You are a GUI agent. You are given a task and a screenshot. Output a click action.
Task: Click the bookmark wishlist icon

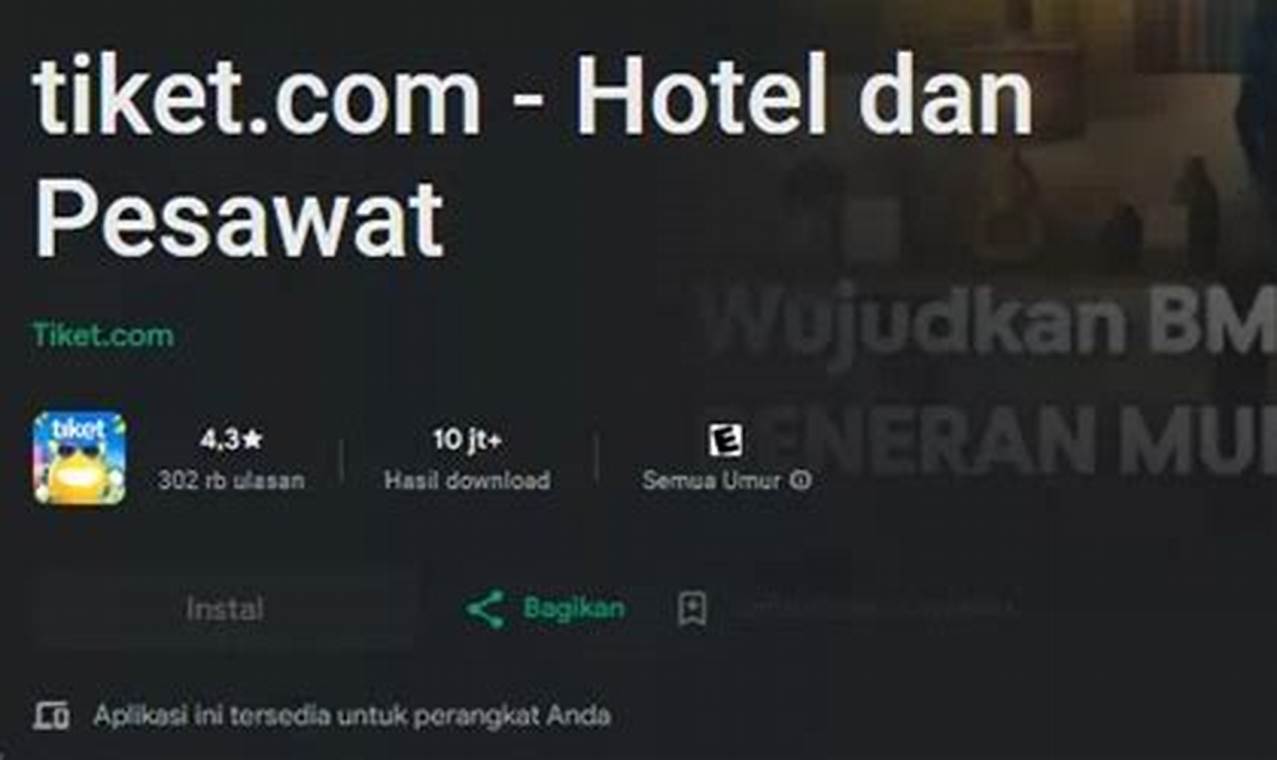[x=692, y=609]
